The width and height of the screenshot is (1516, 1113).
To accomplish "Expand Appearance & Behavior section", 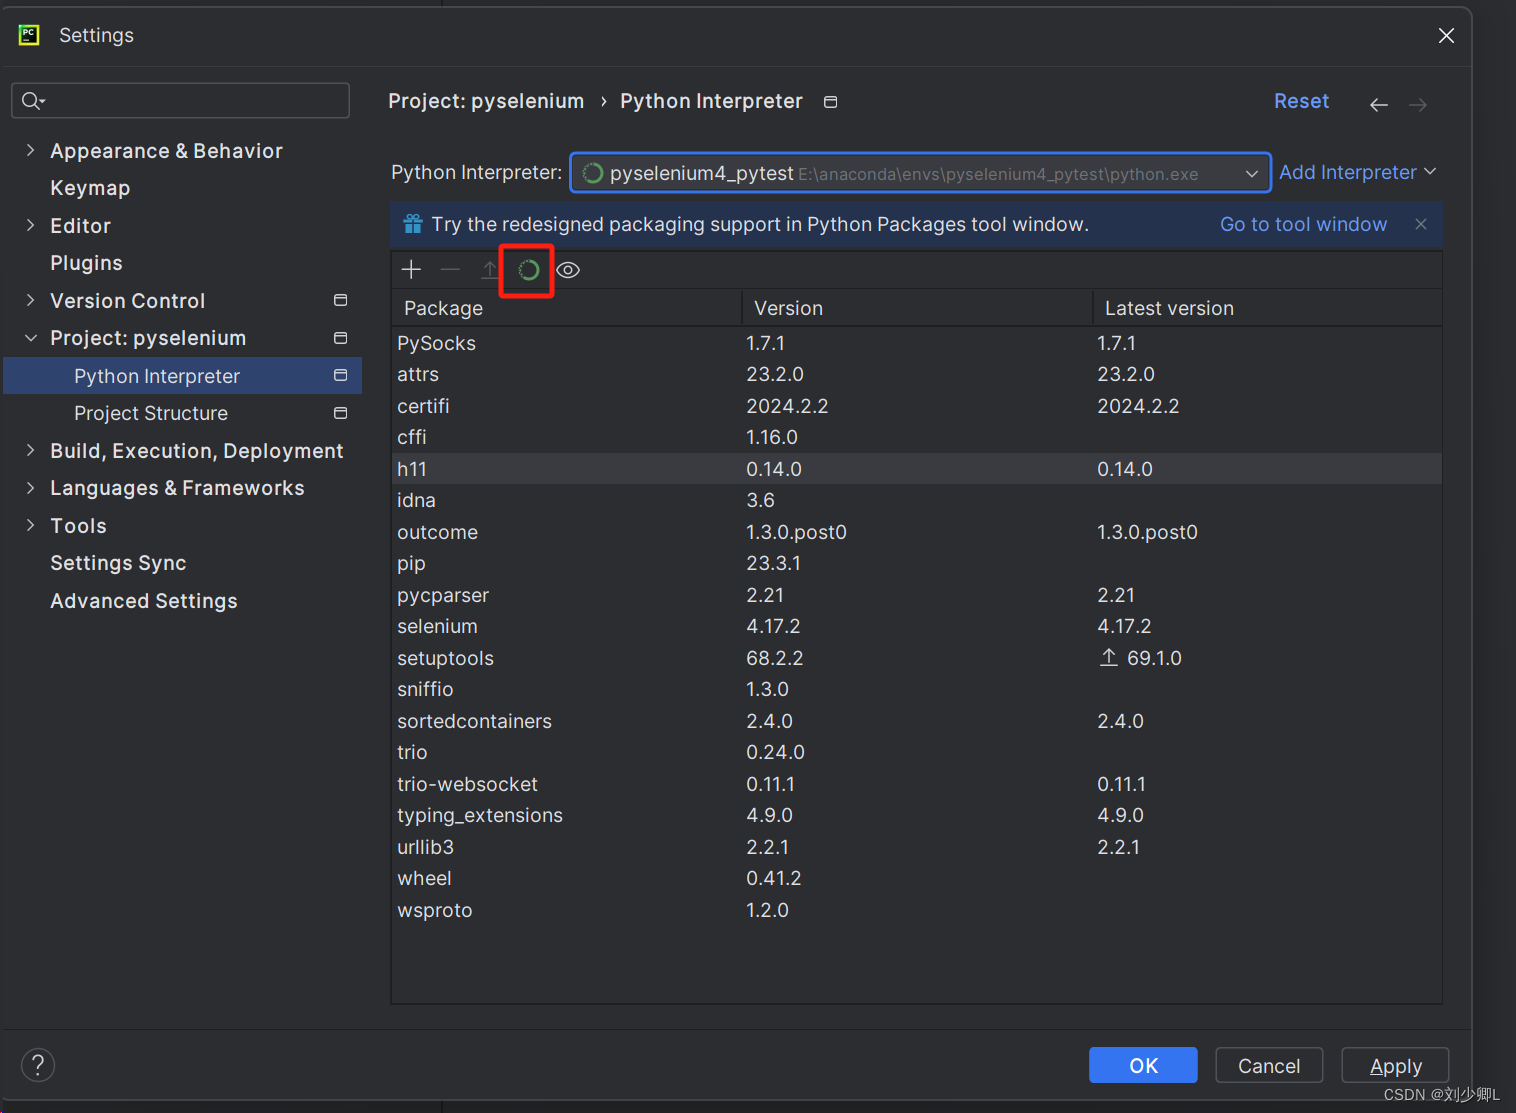I will [30, 150].
